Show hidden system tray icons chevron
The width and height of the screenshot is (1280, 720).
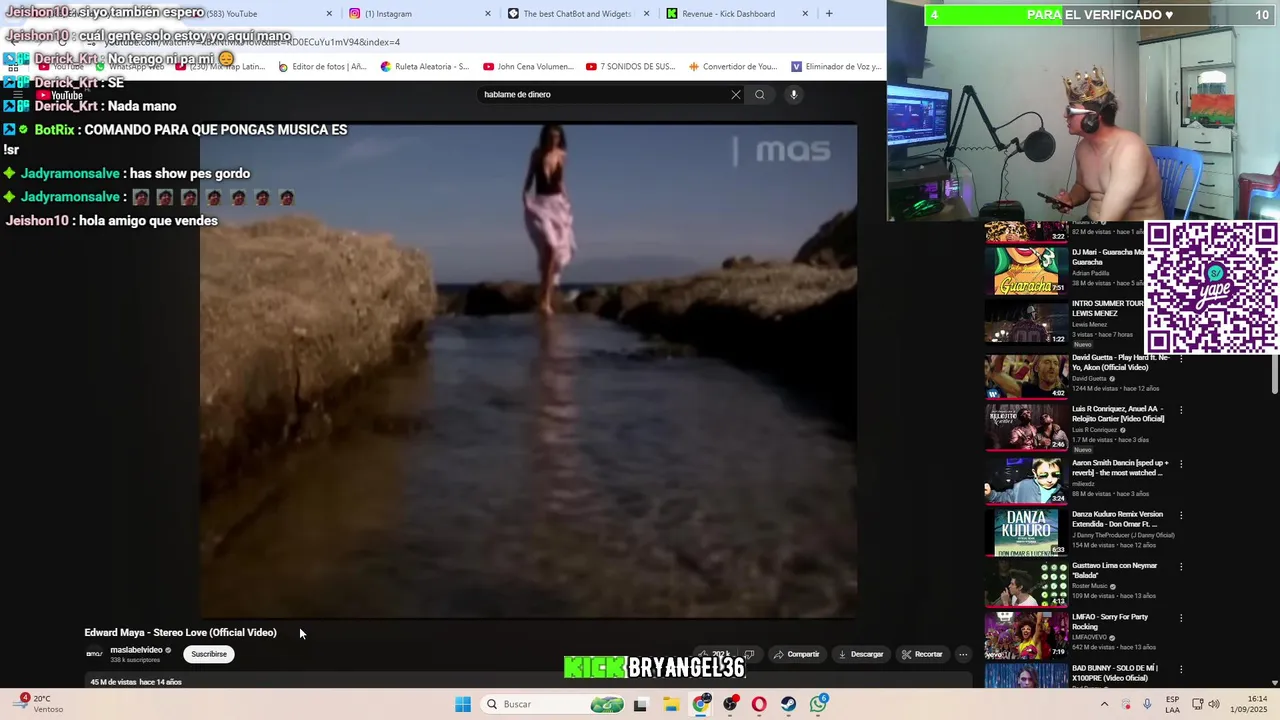pyautogui.click(x=1104, y=704)
